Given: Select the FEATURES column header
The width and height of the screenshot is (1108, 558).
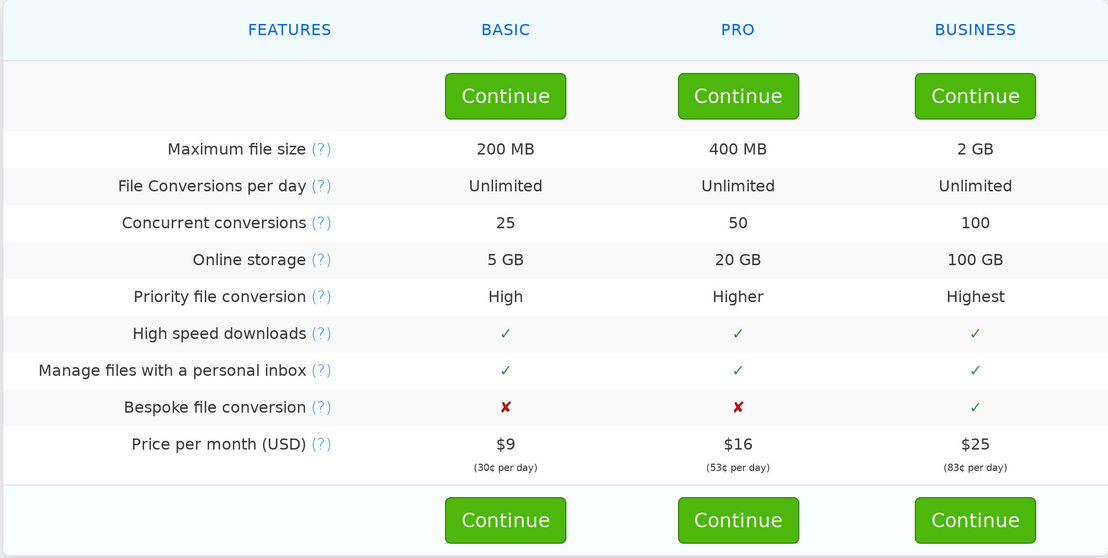Looking at the screenshot, I should pyautogui.click(x=289, y=30).
